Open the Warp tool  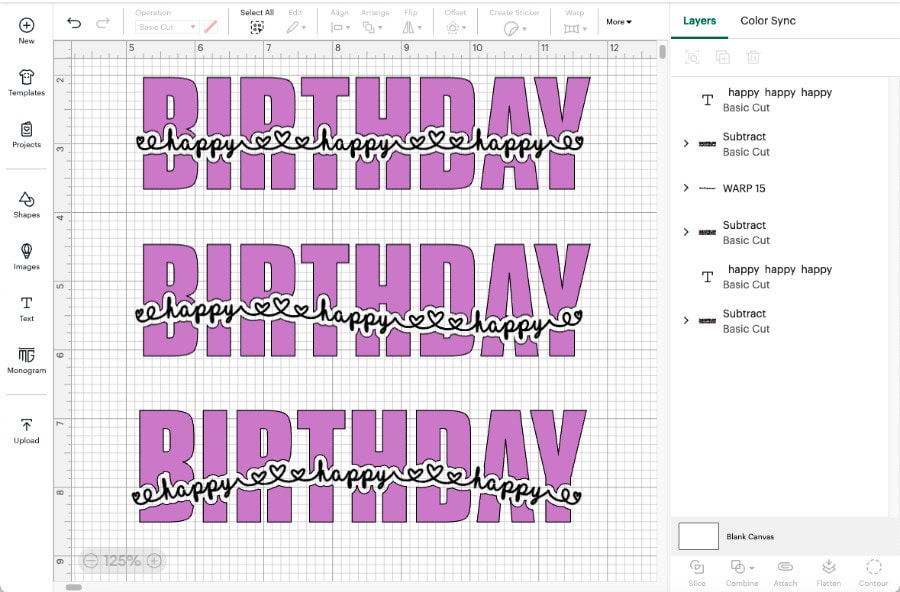coord(575,28)
